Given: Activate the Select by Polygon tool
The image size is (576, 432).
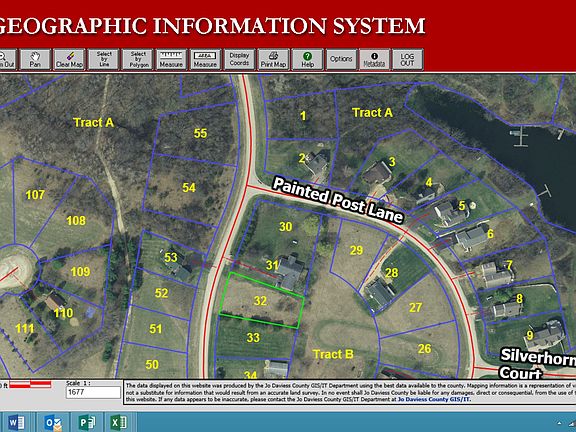Looking at the screenshot, I should [x=138, y=60].
